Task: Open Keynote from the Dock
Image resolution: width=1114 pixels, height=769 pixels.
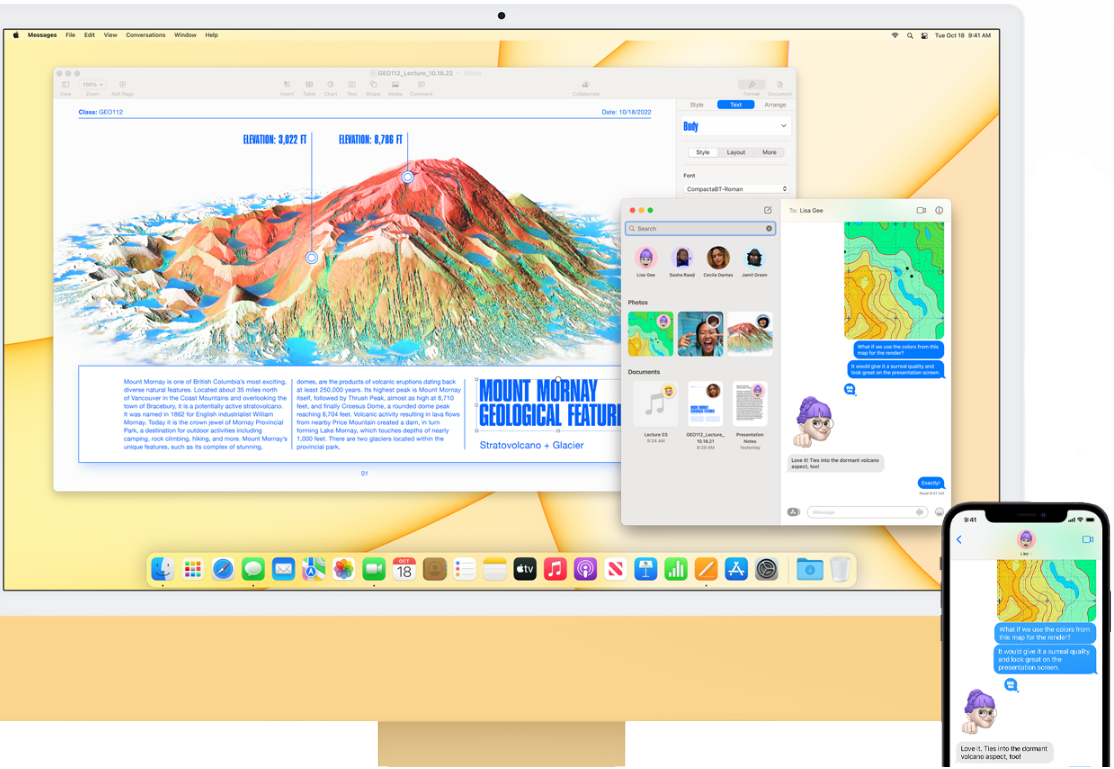Action: coord(646,569)
